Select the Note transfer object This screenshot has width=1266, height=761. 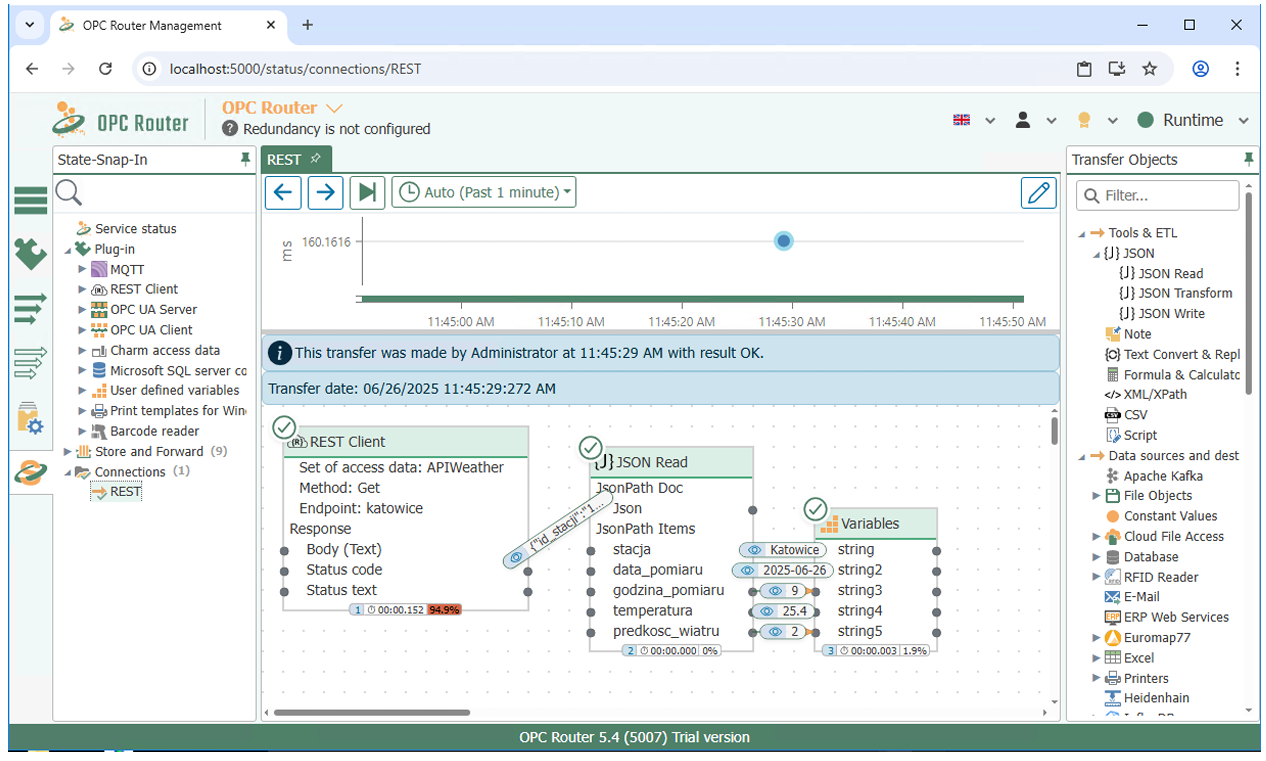click(x=1128, y=334)
